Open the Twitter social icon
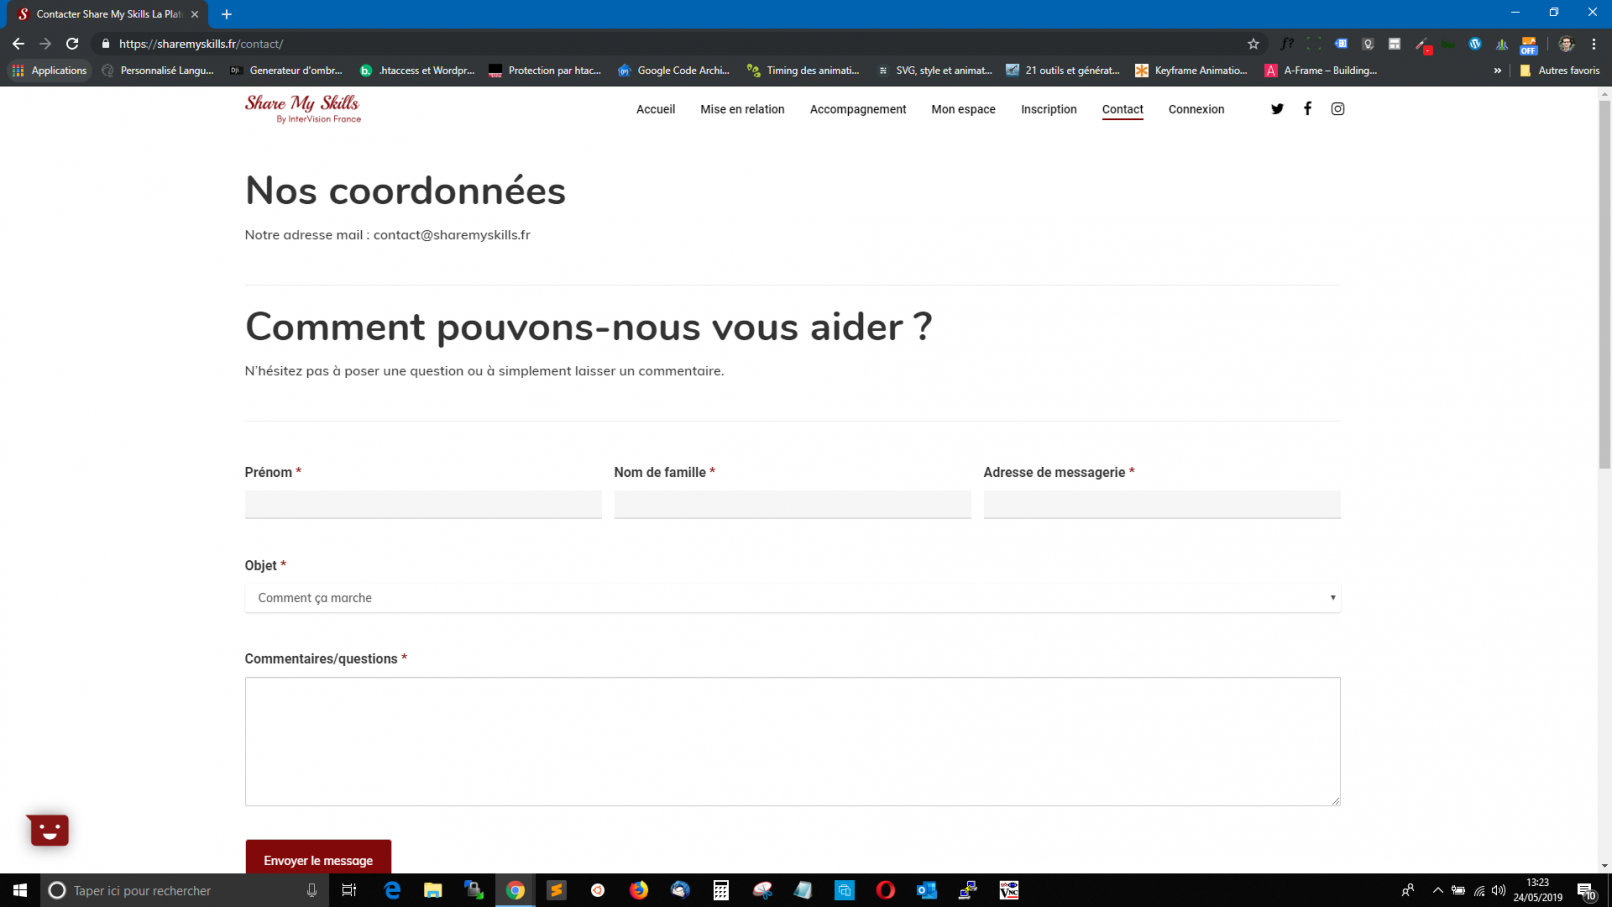This screenshot has height=907, width=1612. [x=1277, y=109]
